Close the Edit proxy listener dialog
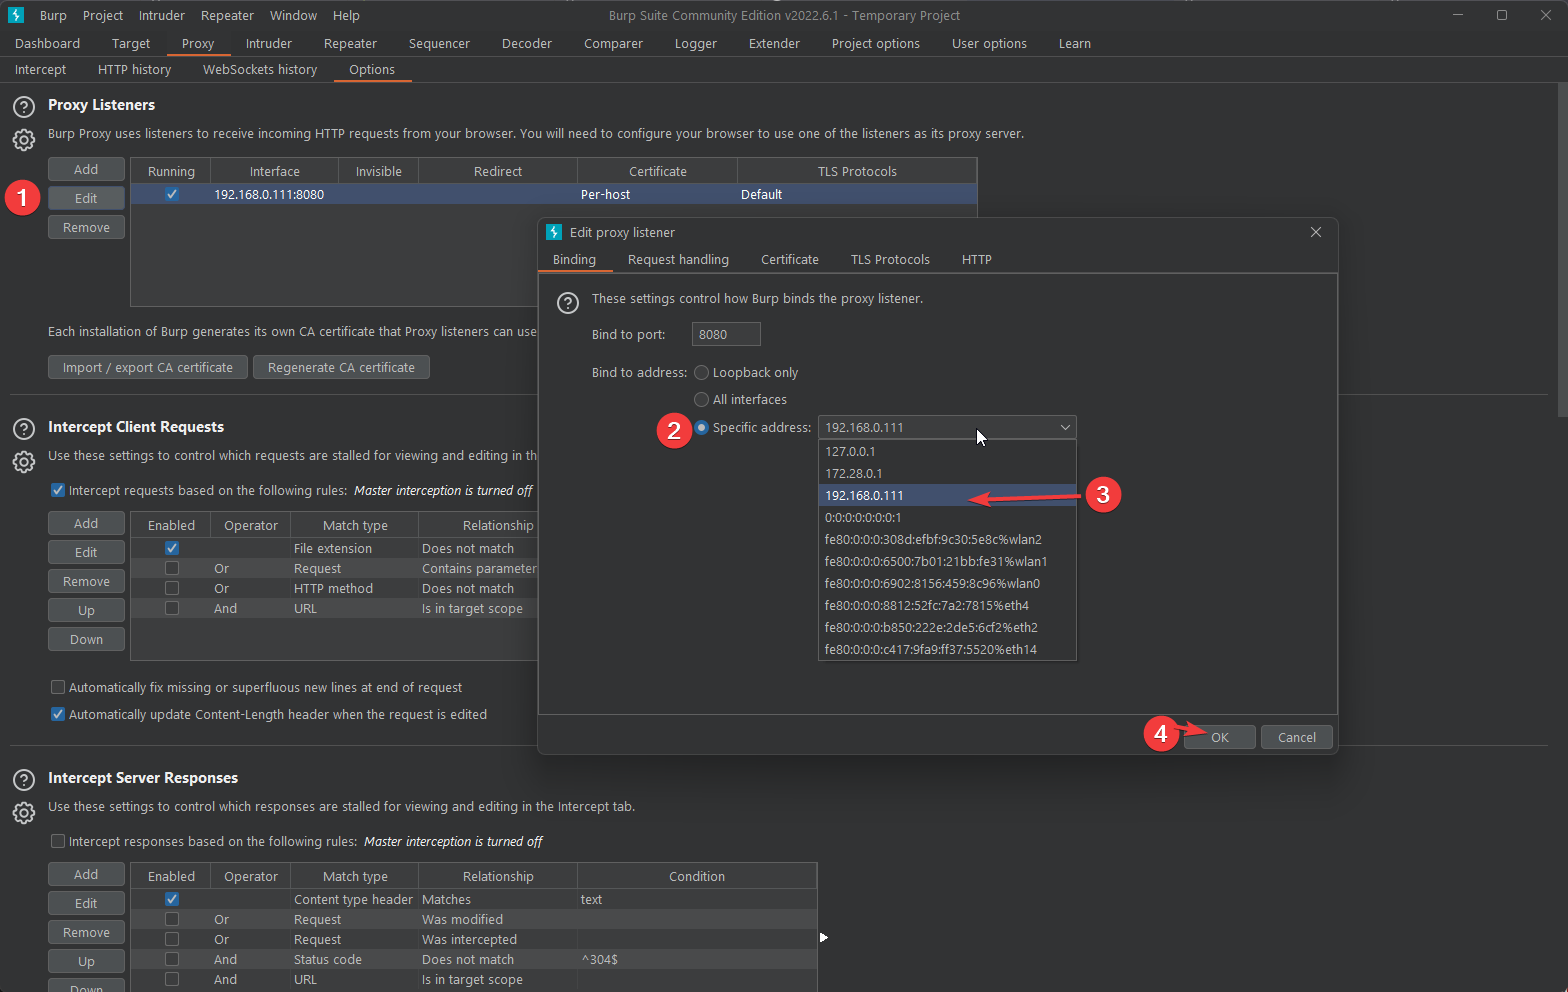Viewport: 1568px width, 992px height. tap(1316, 232)
